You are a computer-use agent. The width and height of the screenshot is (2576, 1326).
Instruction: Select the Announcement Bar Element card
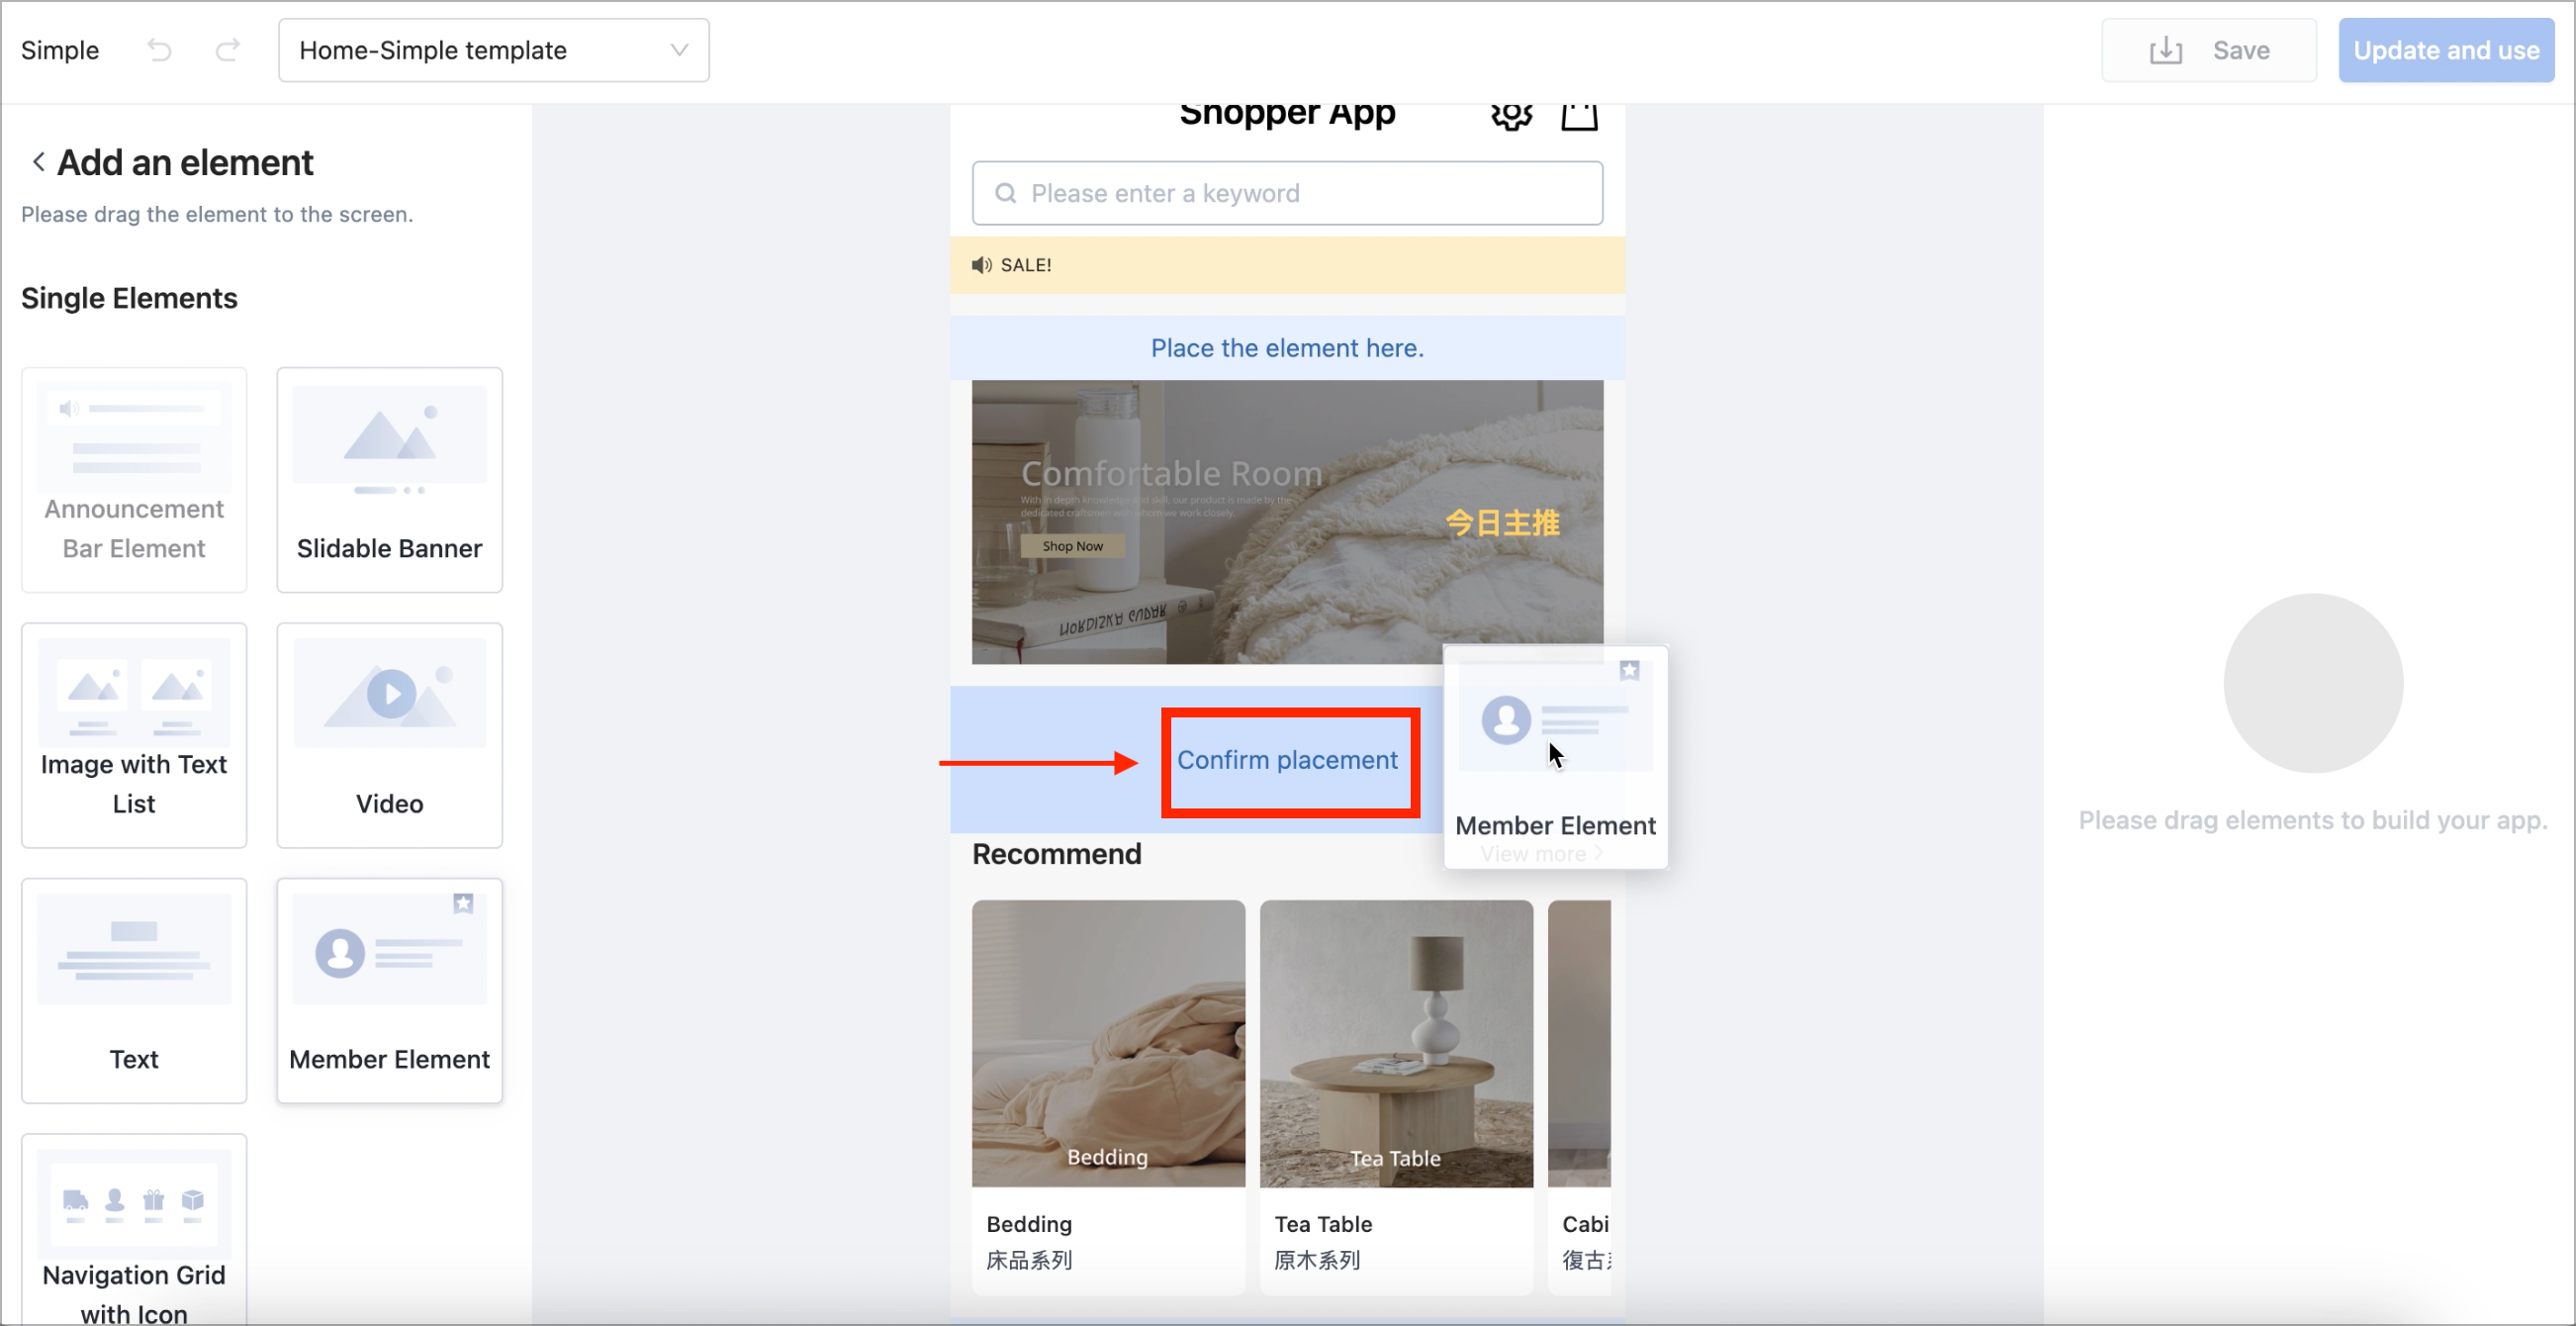tap(134, 480)
